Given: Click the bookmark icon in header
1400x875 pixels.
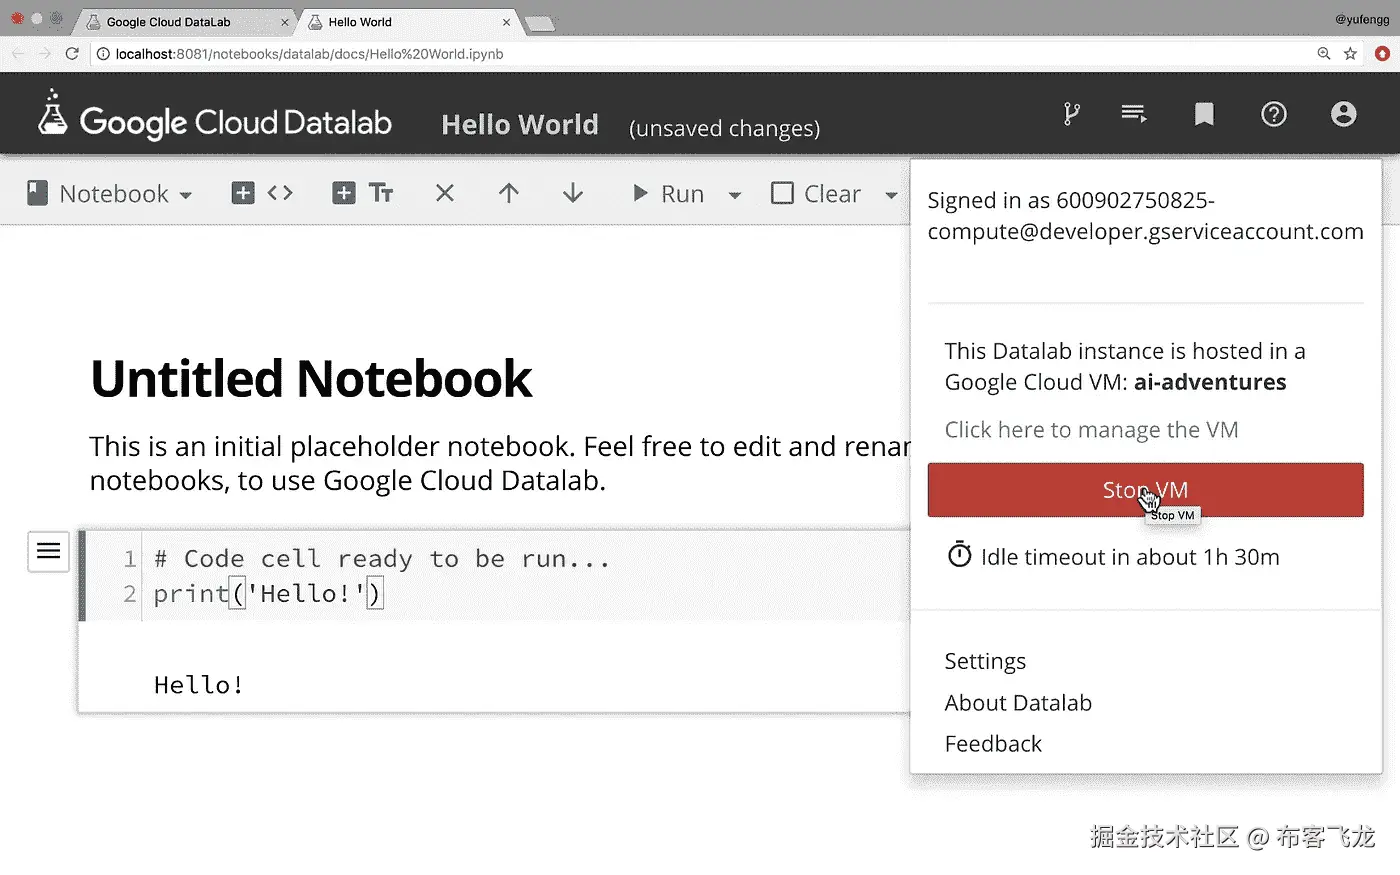Looking at the screenshot, I should (1204, 114).
